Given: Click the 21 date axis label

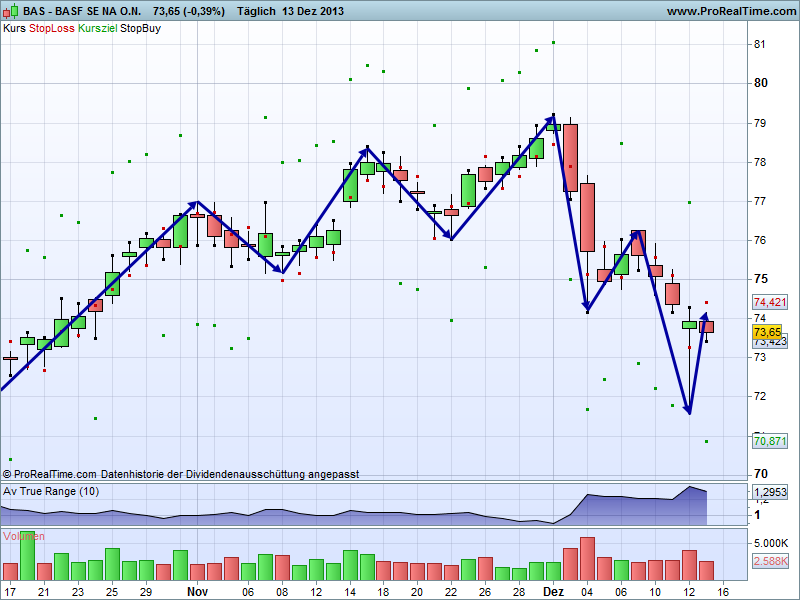Looking at the screenshot, I should [44, 592].
